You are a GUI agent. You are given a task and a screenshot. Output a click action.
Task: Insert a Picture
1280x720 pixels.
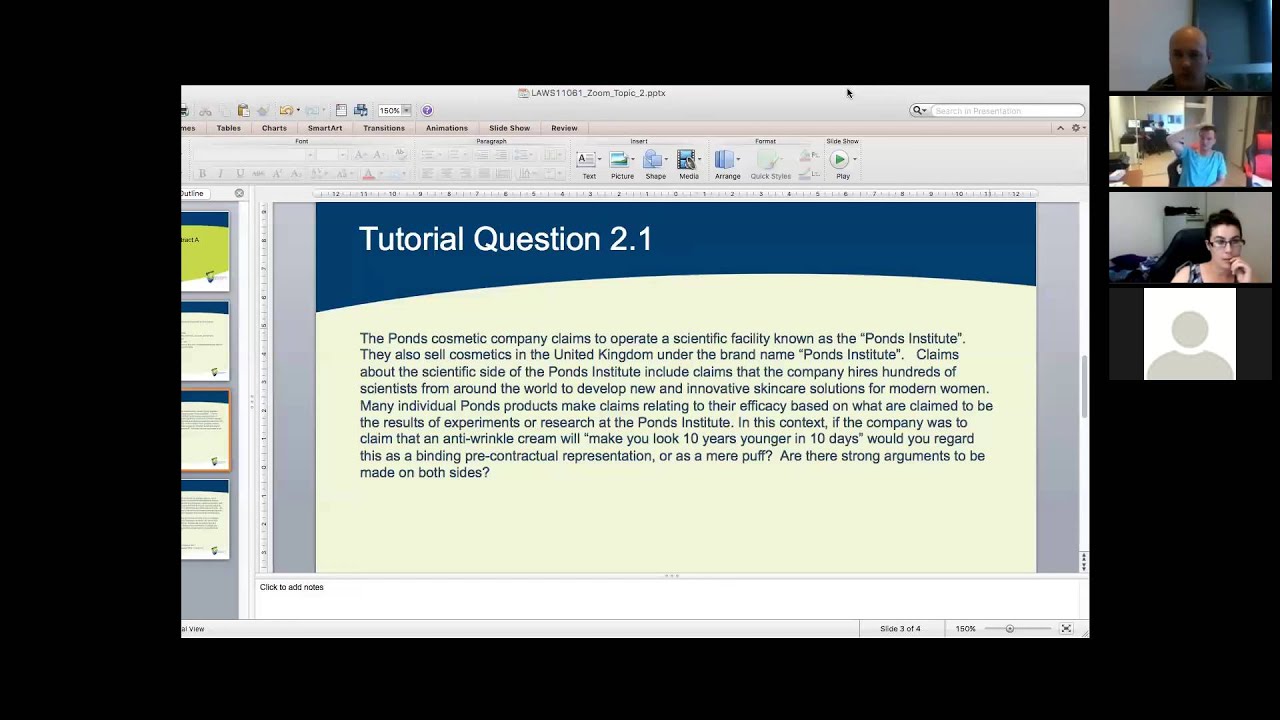click(x=621, y=166)
